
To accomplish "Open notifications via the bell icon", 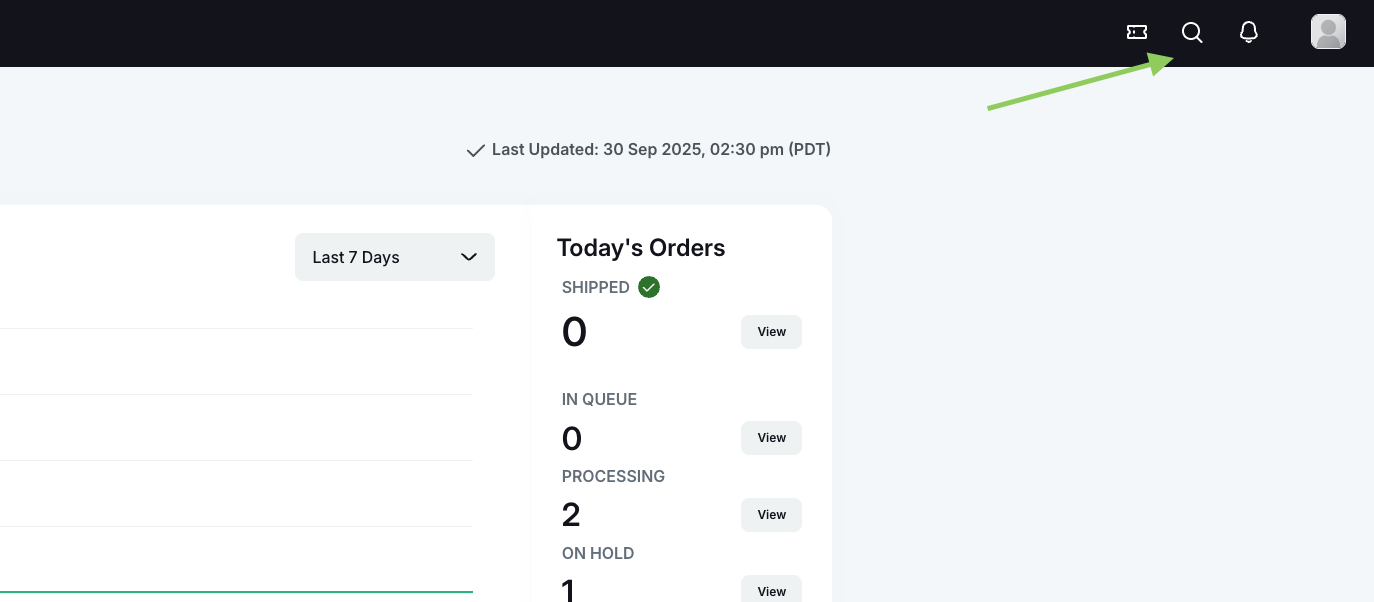I will coord(1248,32).
